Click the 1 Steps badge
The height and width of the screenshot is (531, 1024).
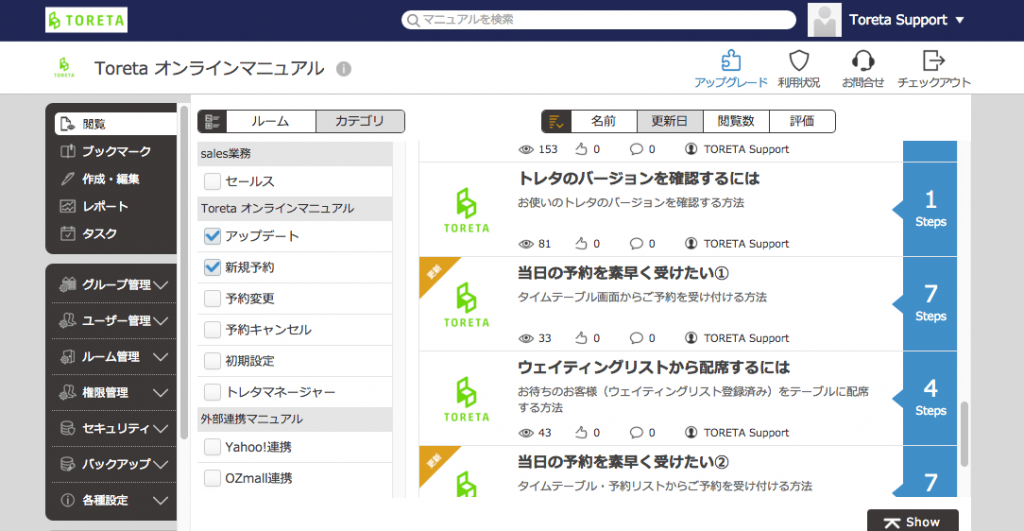[930, 209]
